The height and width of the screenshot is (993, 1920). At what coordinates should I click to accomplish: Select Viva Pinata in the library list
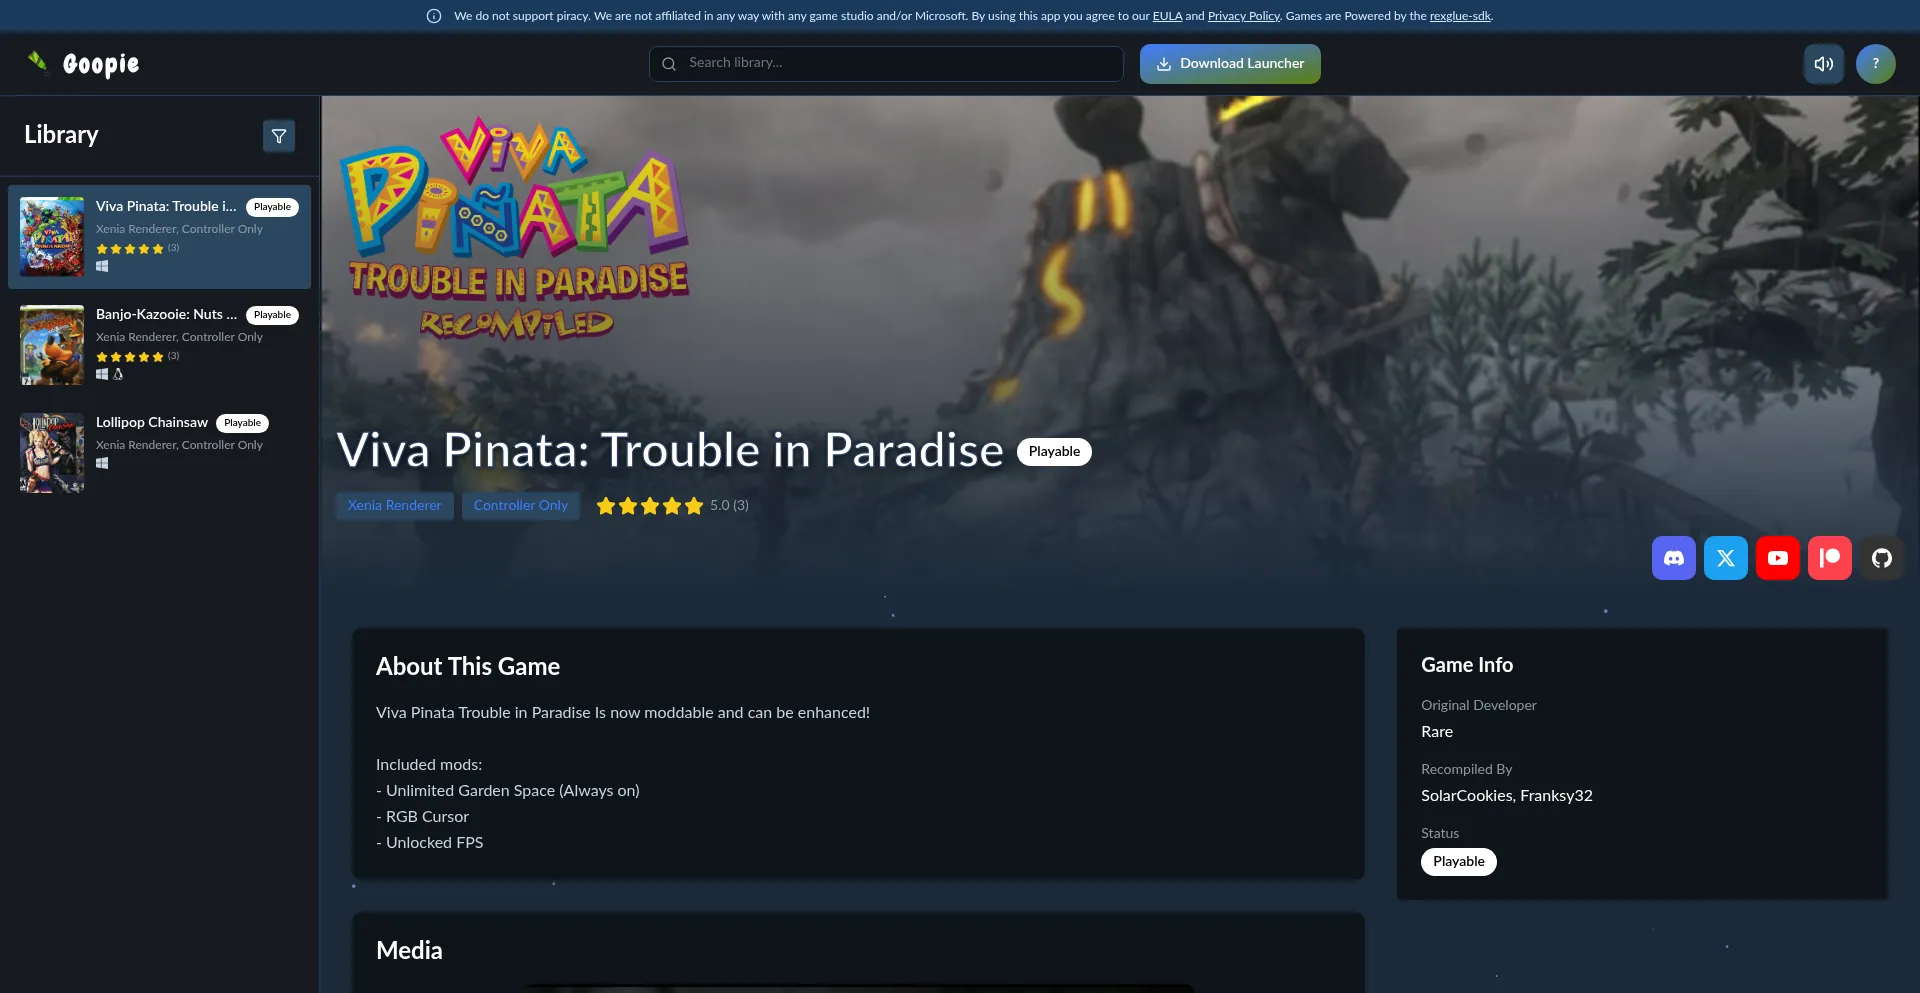coord(160,237)
